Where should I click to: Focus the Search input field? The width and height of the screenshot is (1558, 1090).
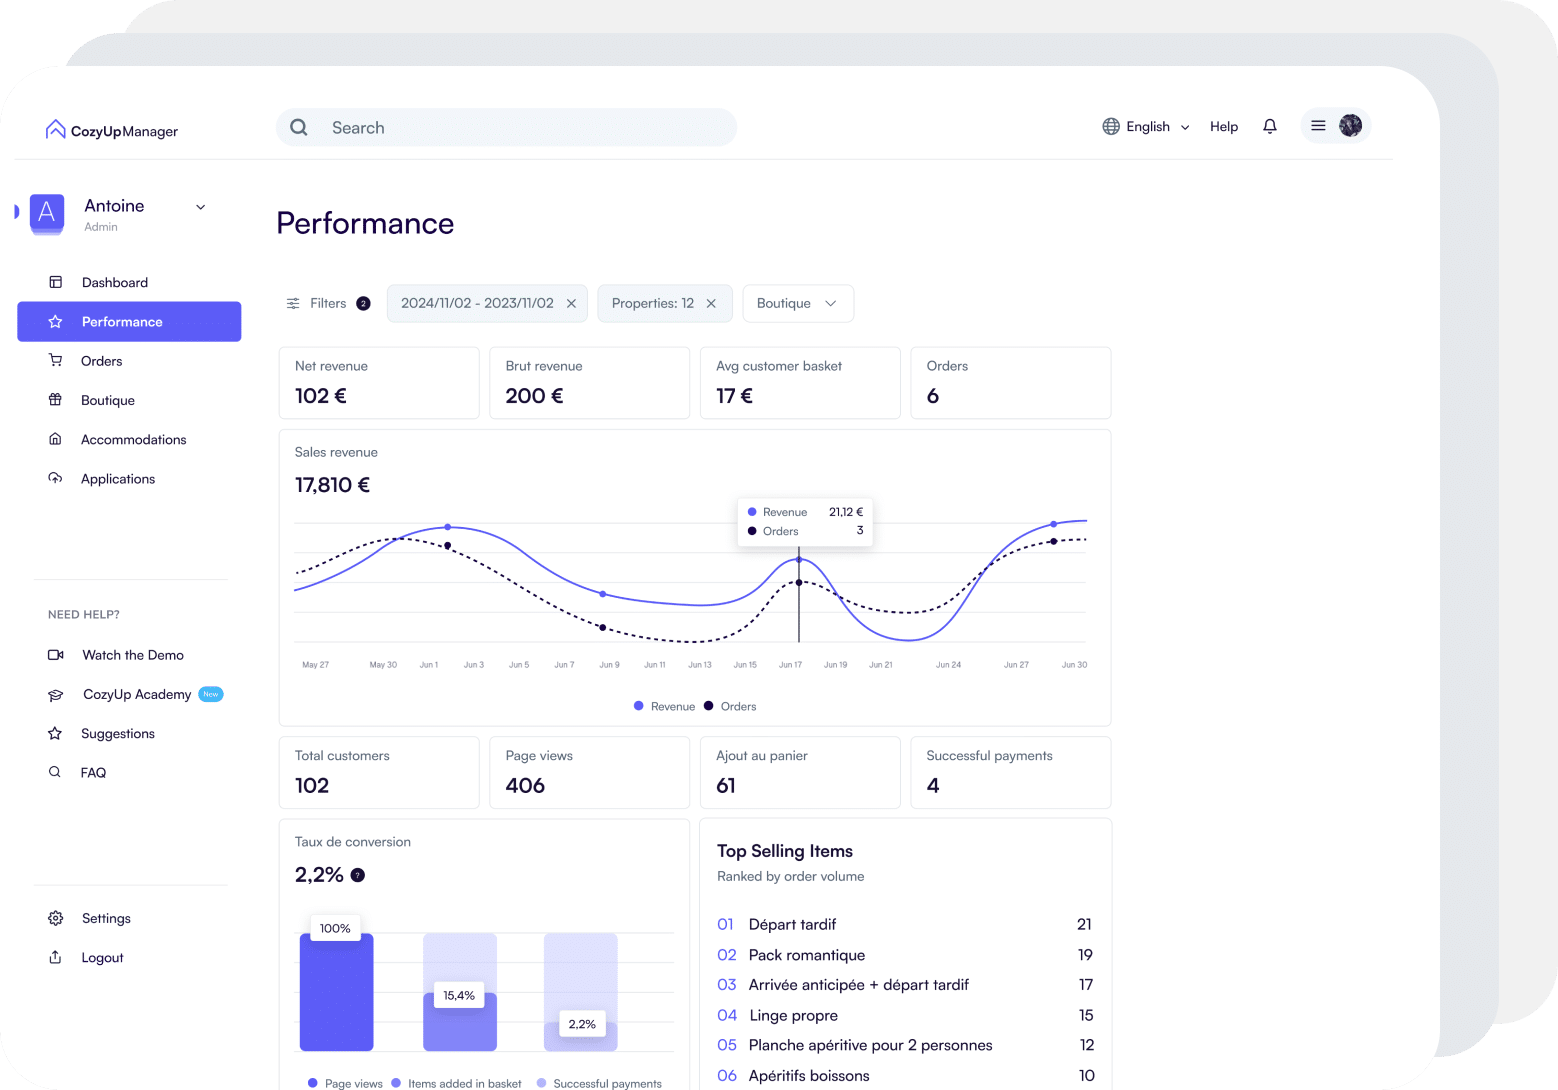pos(520,127)
